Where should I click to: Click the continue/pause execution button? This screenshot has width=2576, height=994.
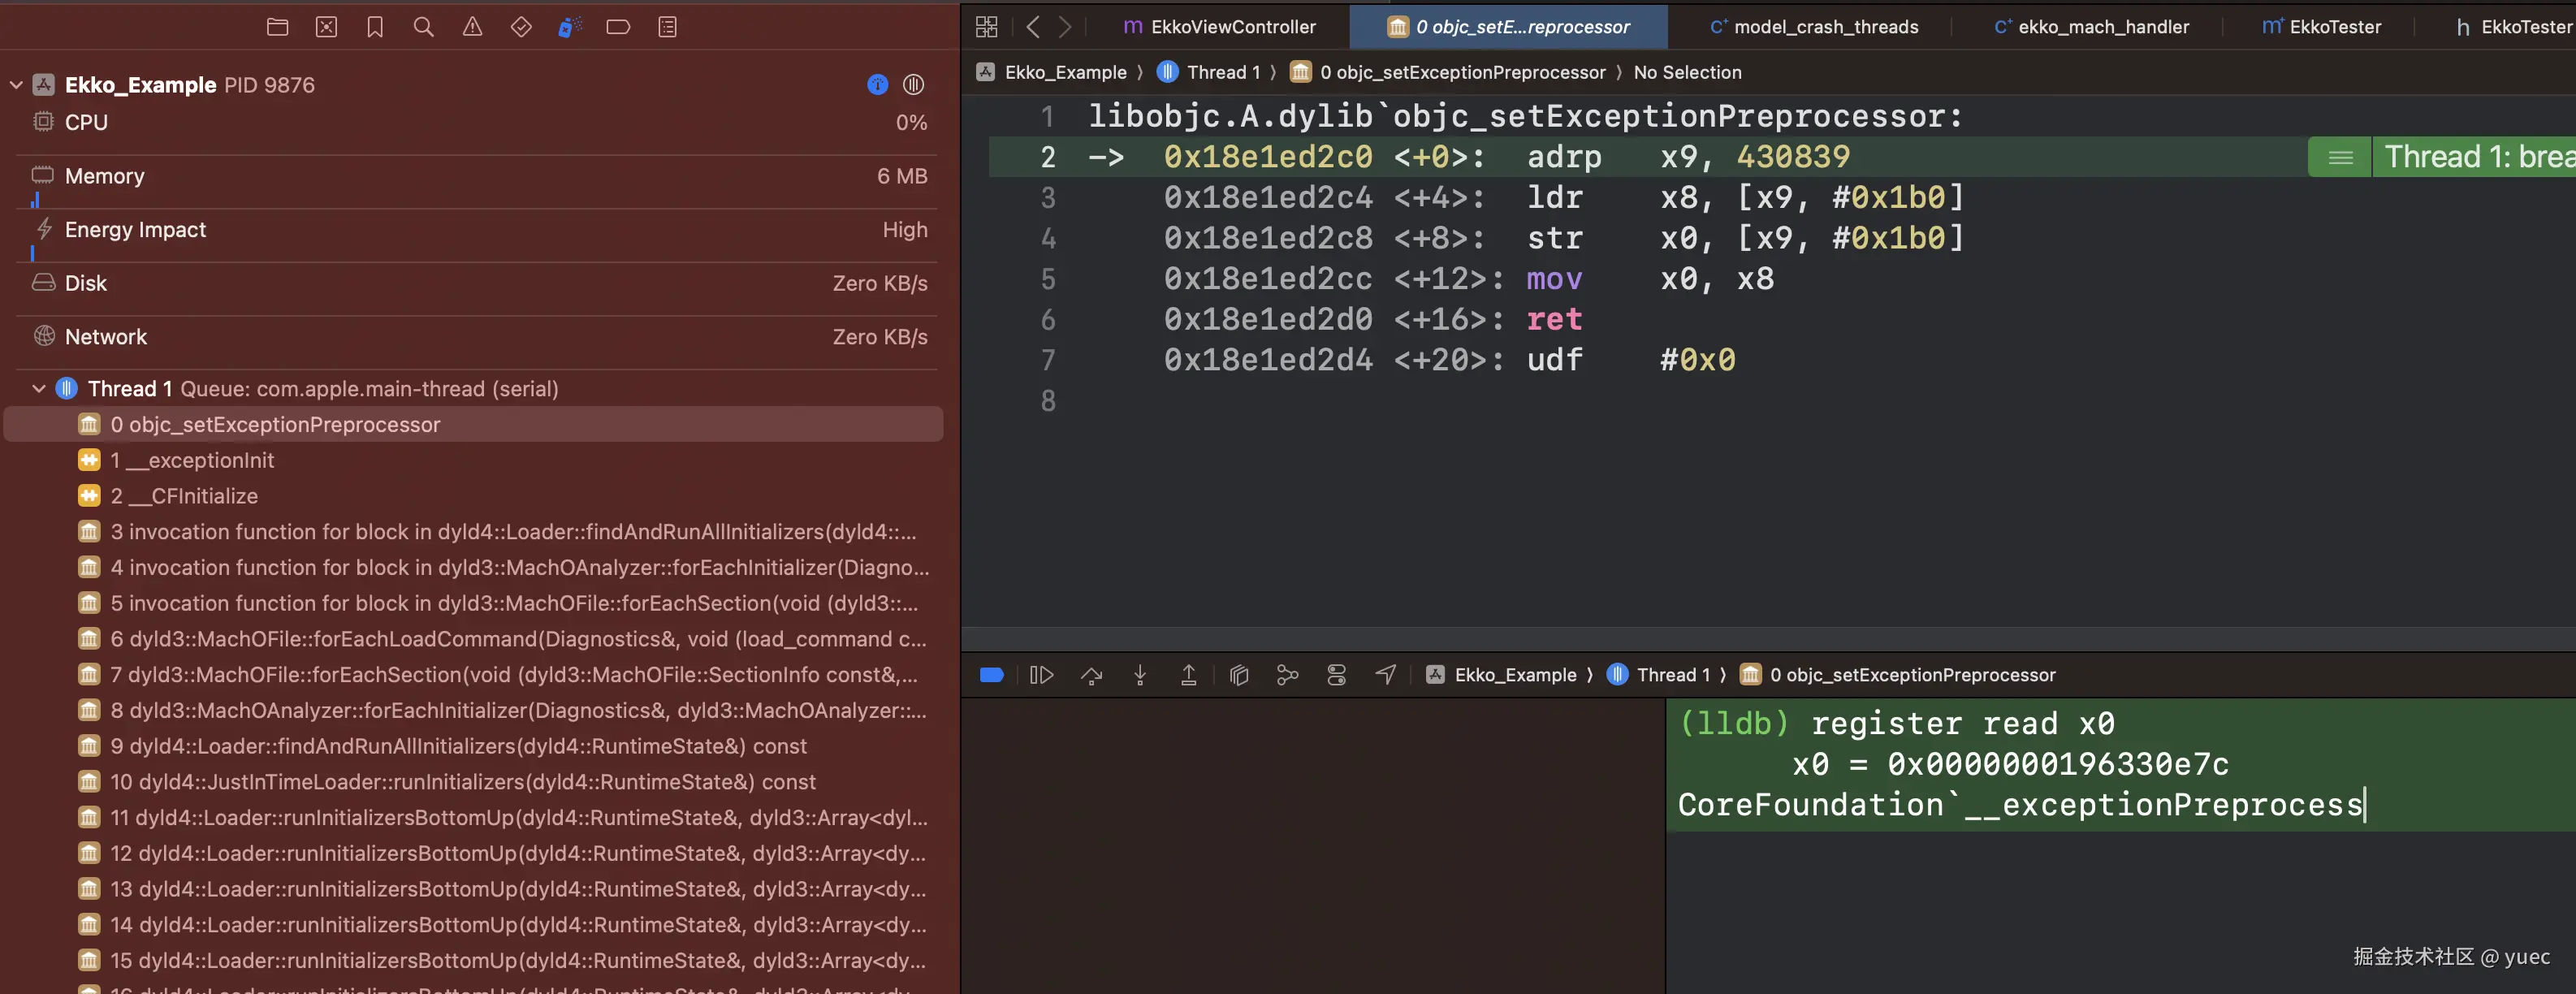click(1041, 675)
